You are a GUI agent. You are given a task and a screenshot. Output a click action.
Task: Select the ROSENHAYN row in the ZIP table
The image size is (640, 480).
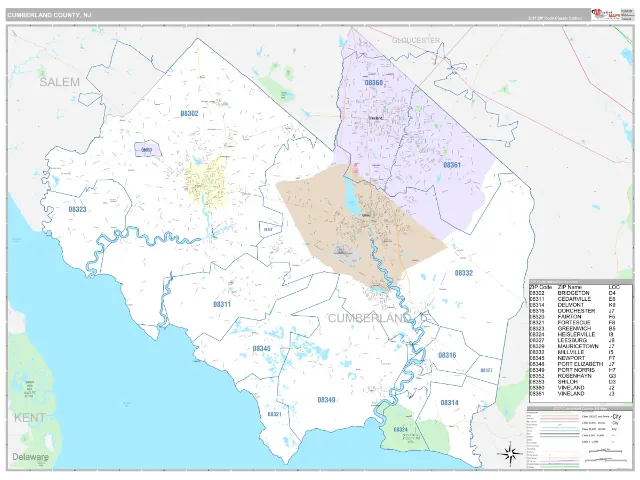[576, 376]
